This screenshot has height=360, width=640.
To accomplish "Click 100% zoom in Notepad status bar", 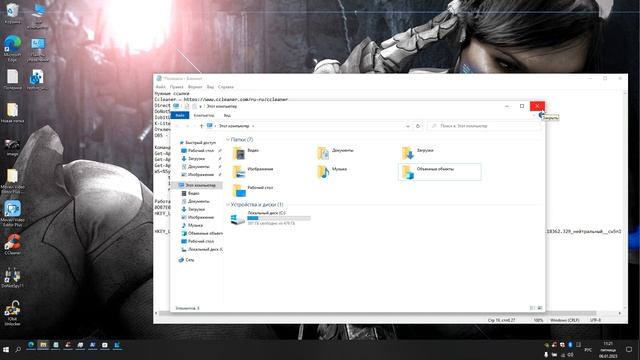I will [538, 320].
